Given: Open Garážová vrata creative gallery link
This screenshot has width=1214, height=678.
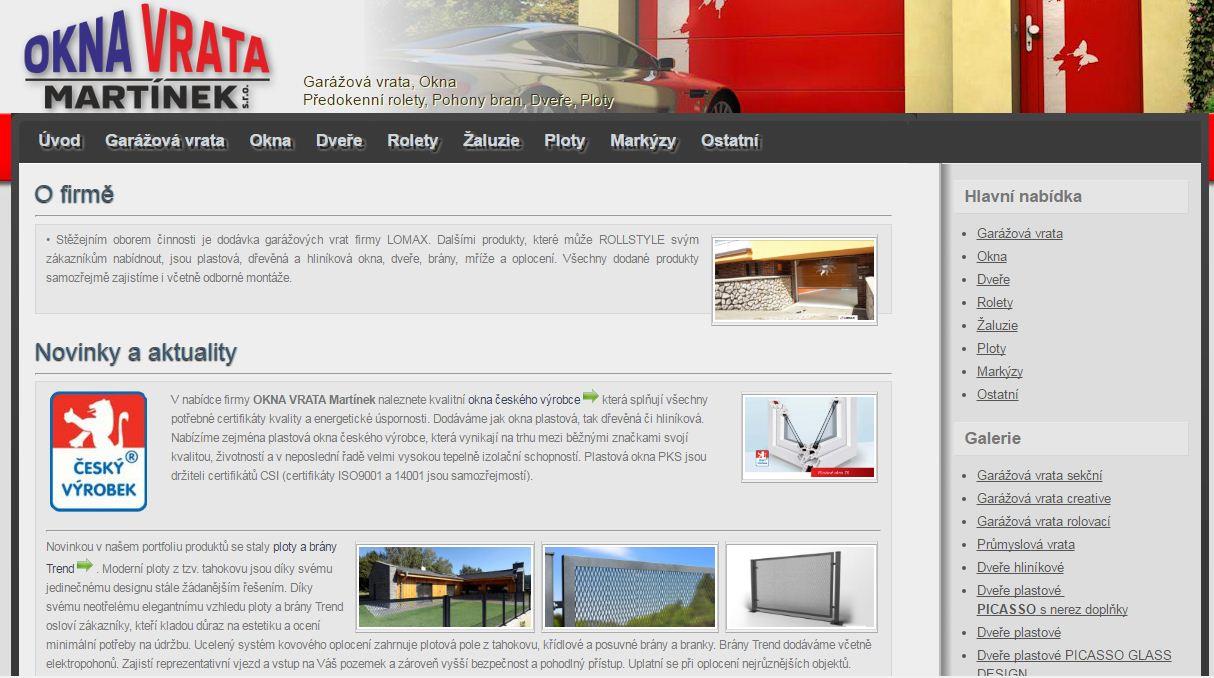Looking at the screenshot, I should [x=1044, y=499].
